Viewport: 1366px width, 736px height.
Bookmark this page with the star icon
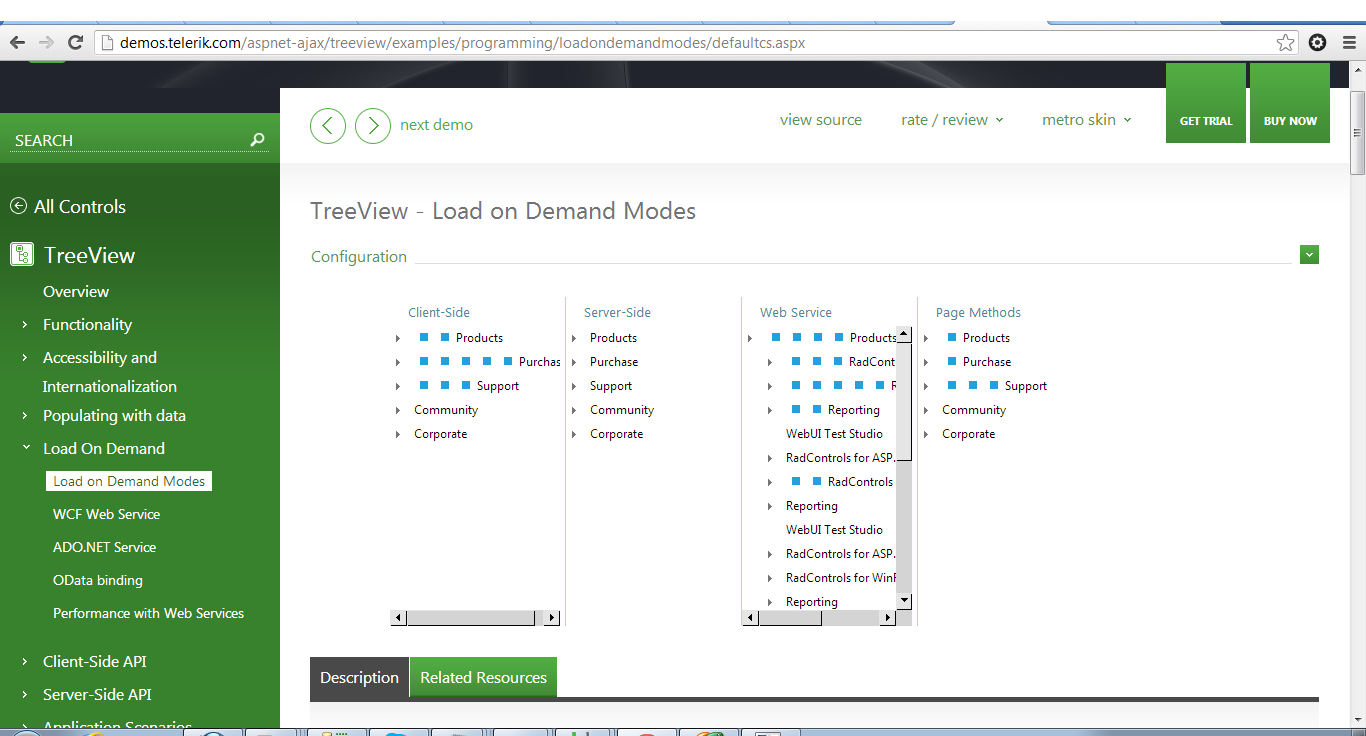1286,42
